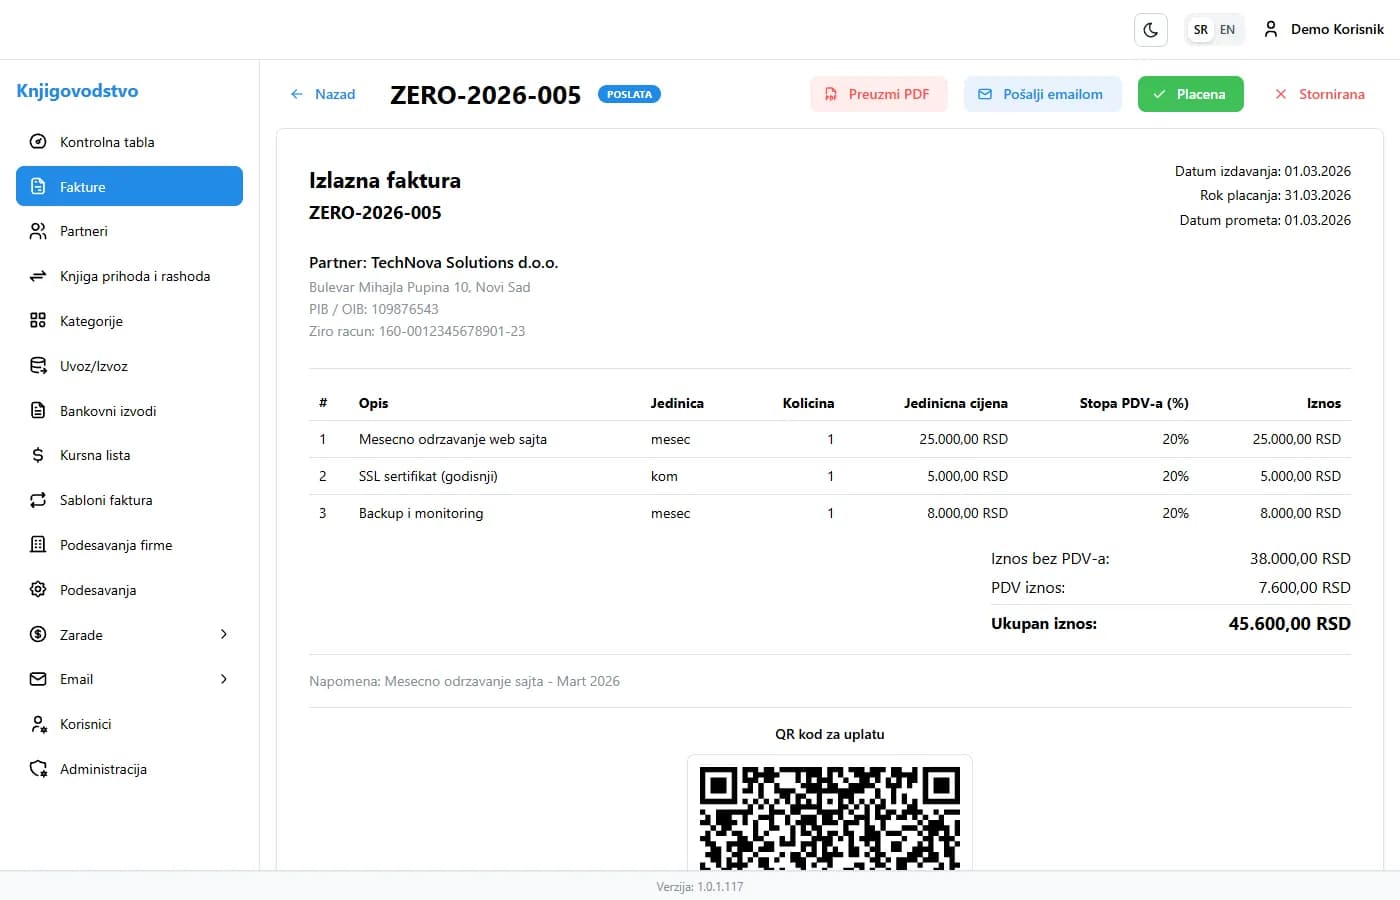Viewport: 1400px width, 900px height.
Task: Click the checkmark icon on Placena
Action: (1159, 94)
